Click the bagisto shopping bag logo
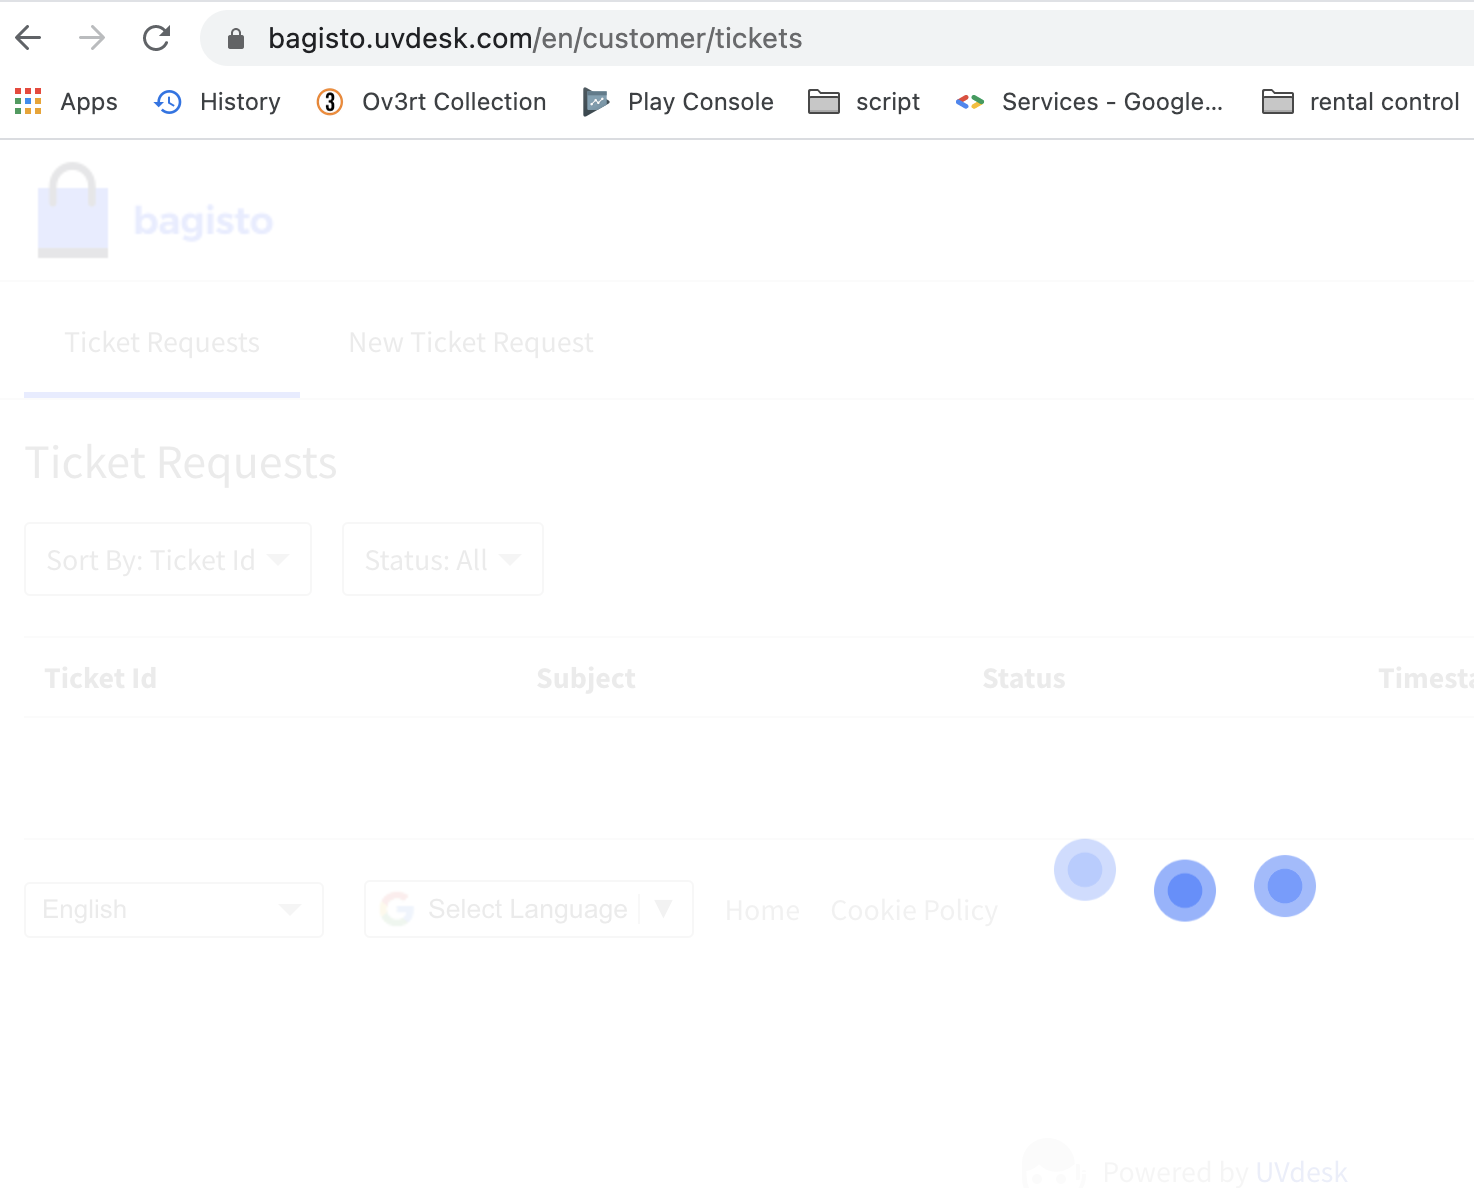 73,211
